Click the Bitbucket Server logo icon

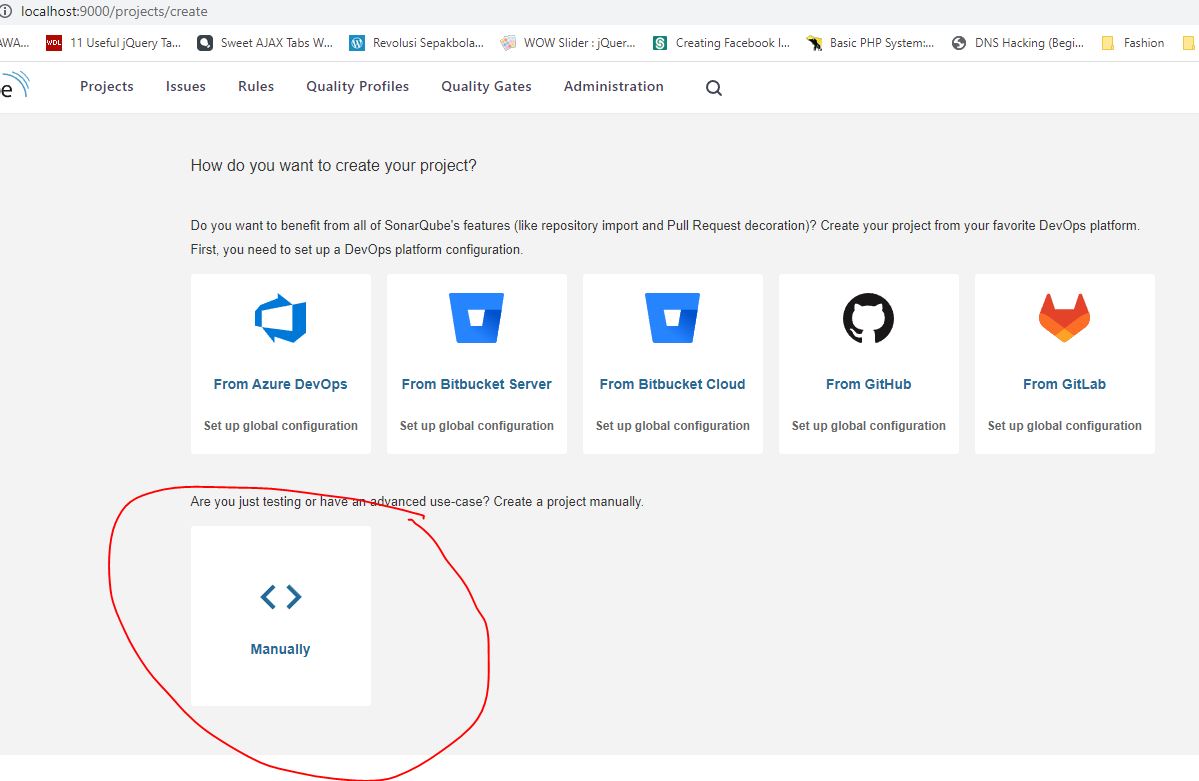(476, 318)
